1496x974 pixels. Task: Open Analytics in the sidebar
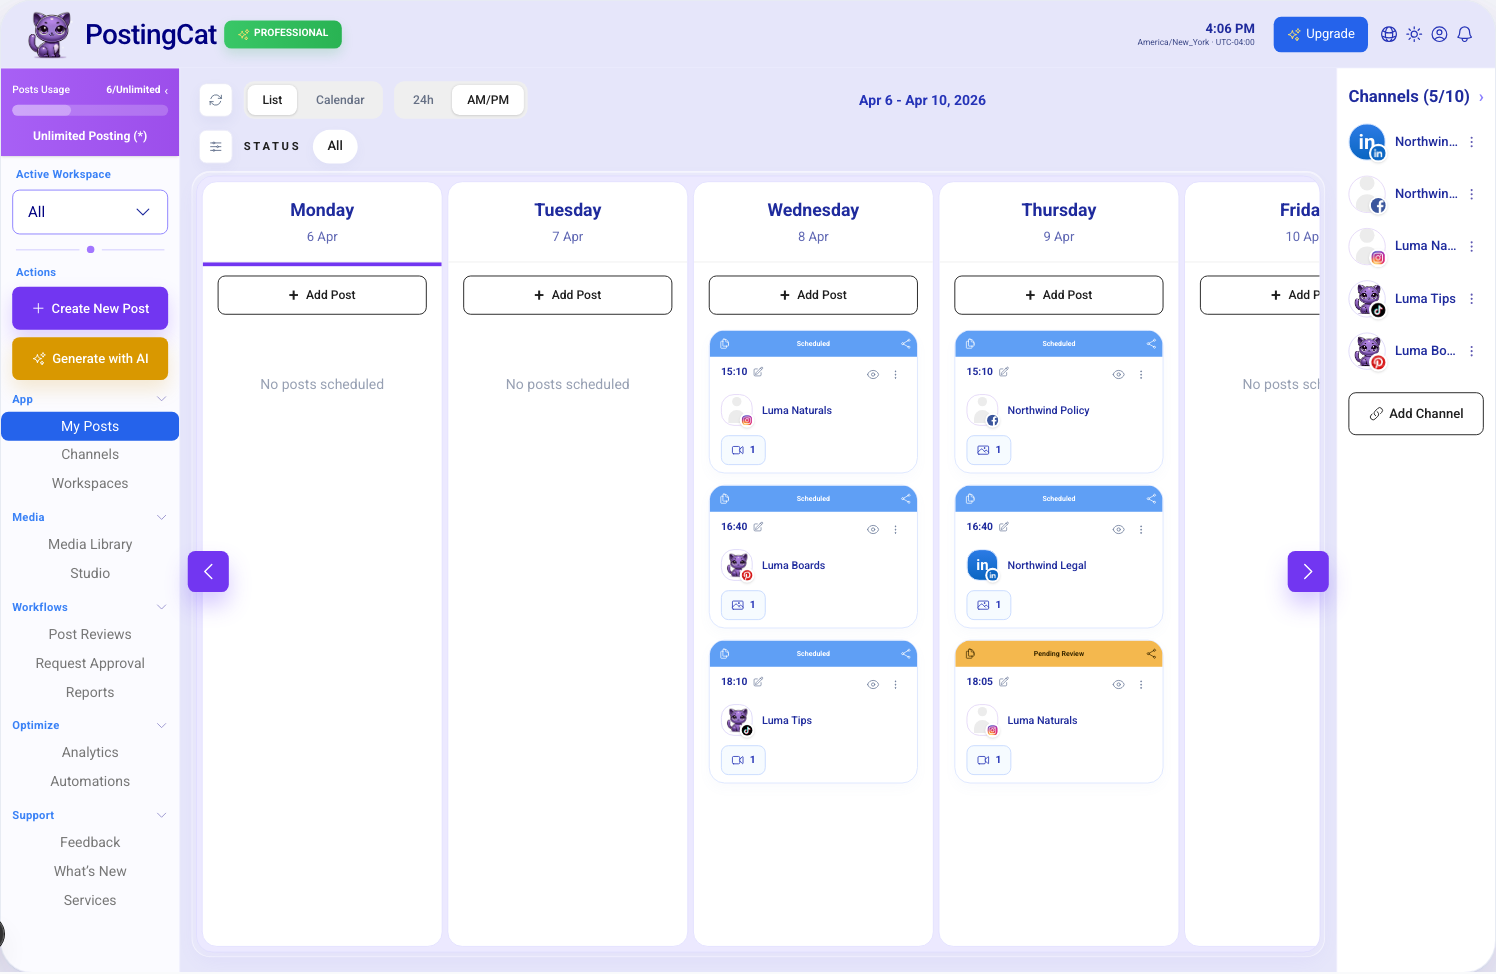coord(90,753)
